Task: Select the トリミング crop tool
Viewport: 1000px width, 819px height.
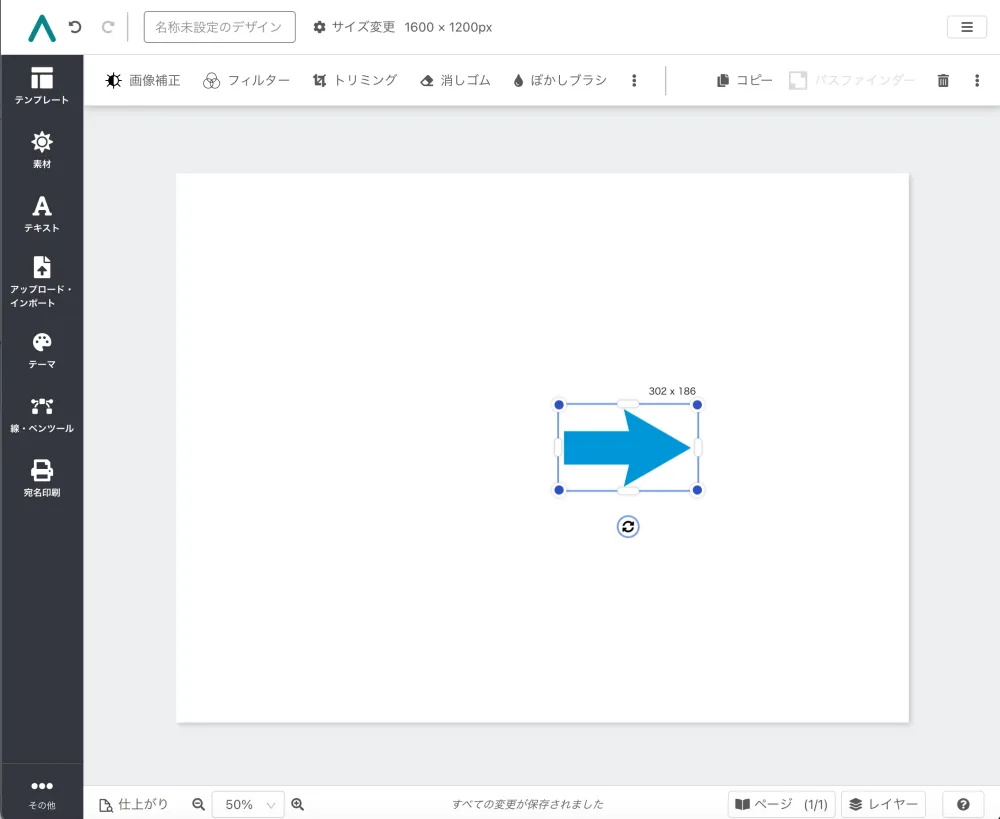Action: 356,80
